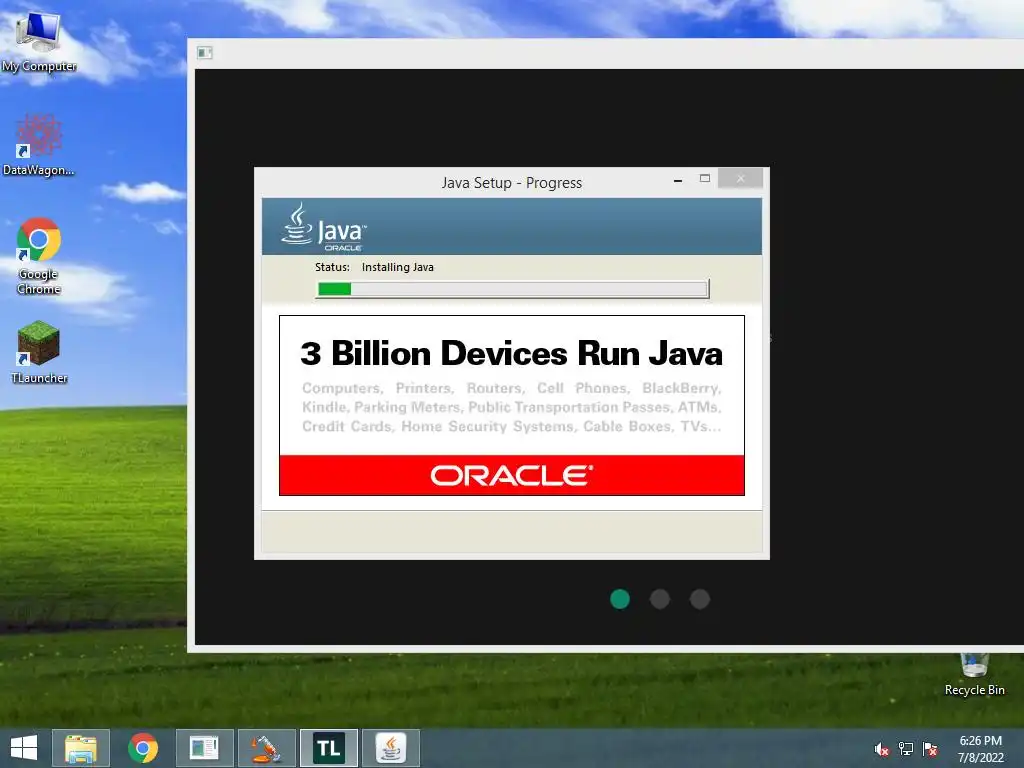Open My Computer desktop icon
1024x768 pixels.
tap(39, 41)
